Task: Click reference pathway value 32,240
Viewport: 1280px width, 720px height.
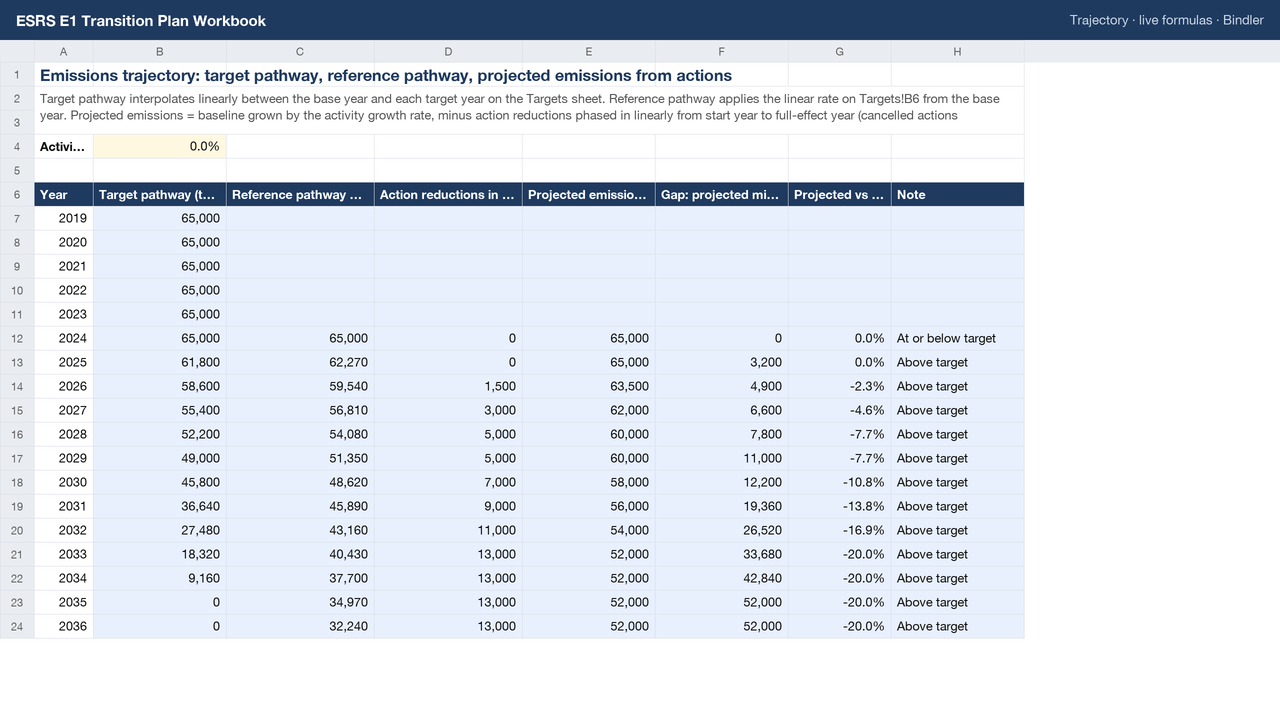Action: (300, 626)
